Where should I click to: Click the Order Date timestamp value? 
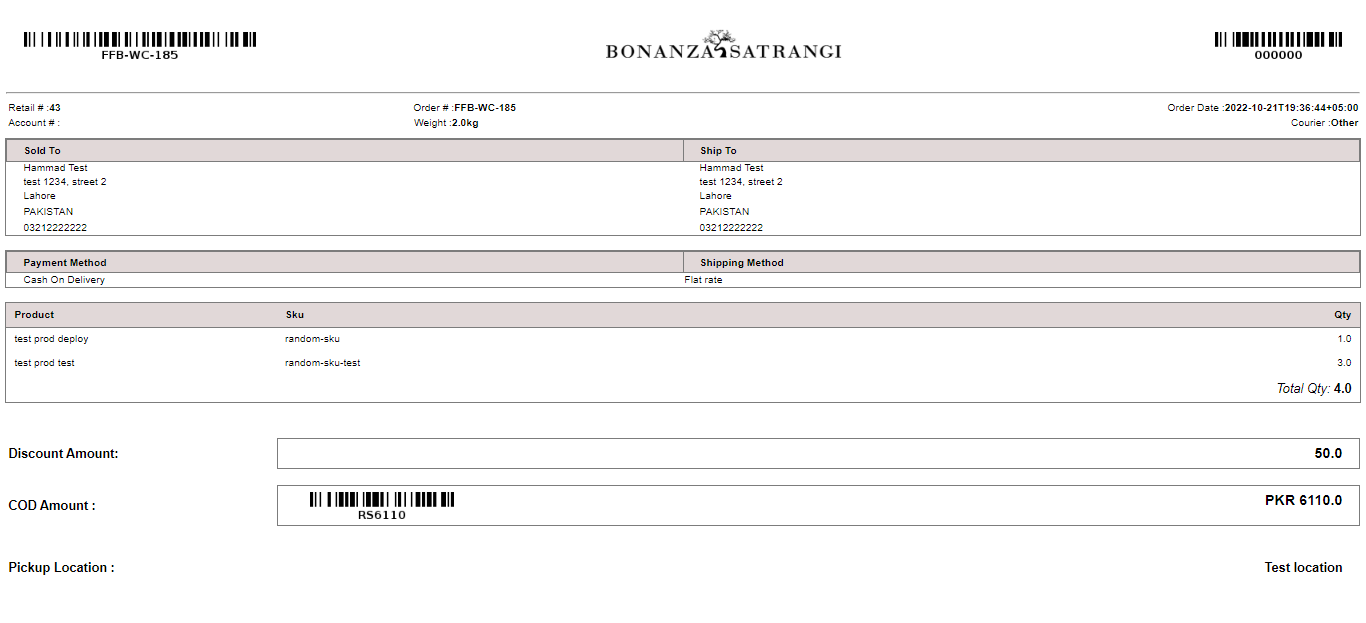[x=1291, y=108]
